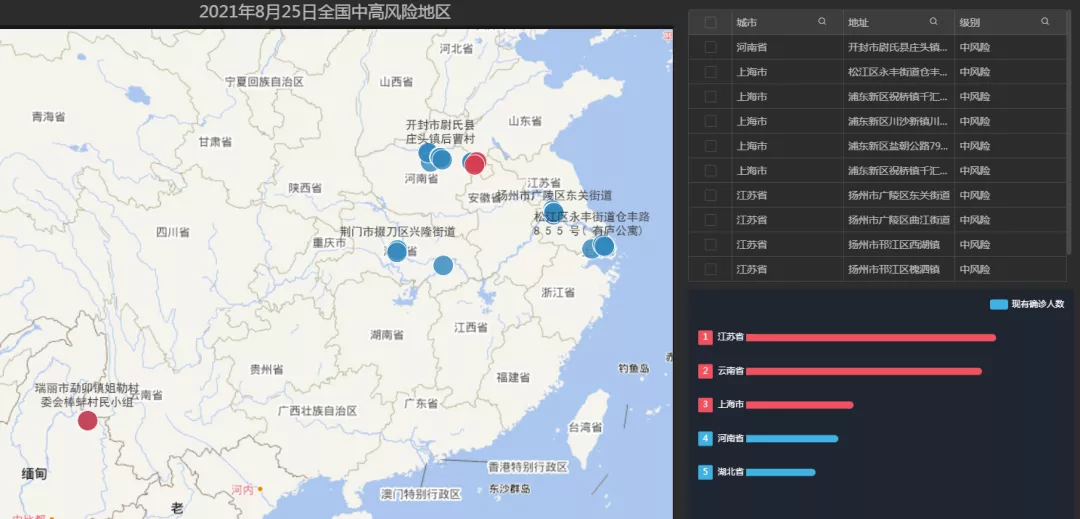Image resolution: width=1080 pixels, height=519 pixels.
Task: Click the rank 2 badge beside 云南省
Action: (705, 371)
